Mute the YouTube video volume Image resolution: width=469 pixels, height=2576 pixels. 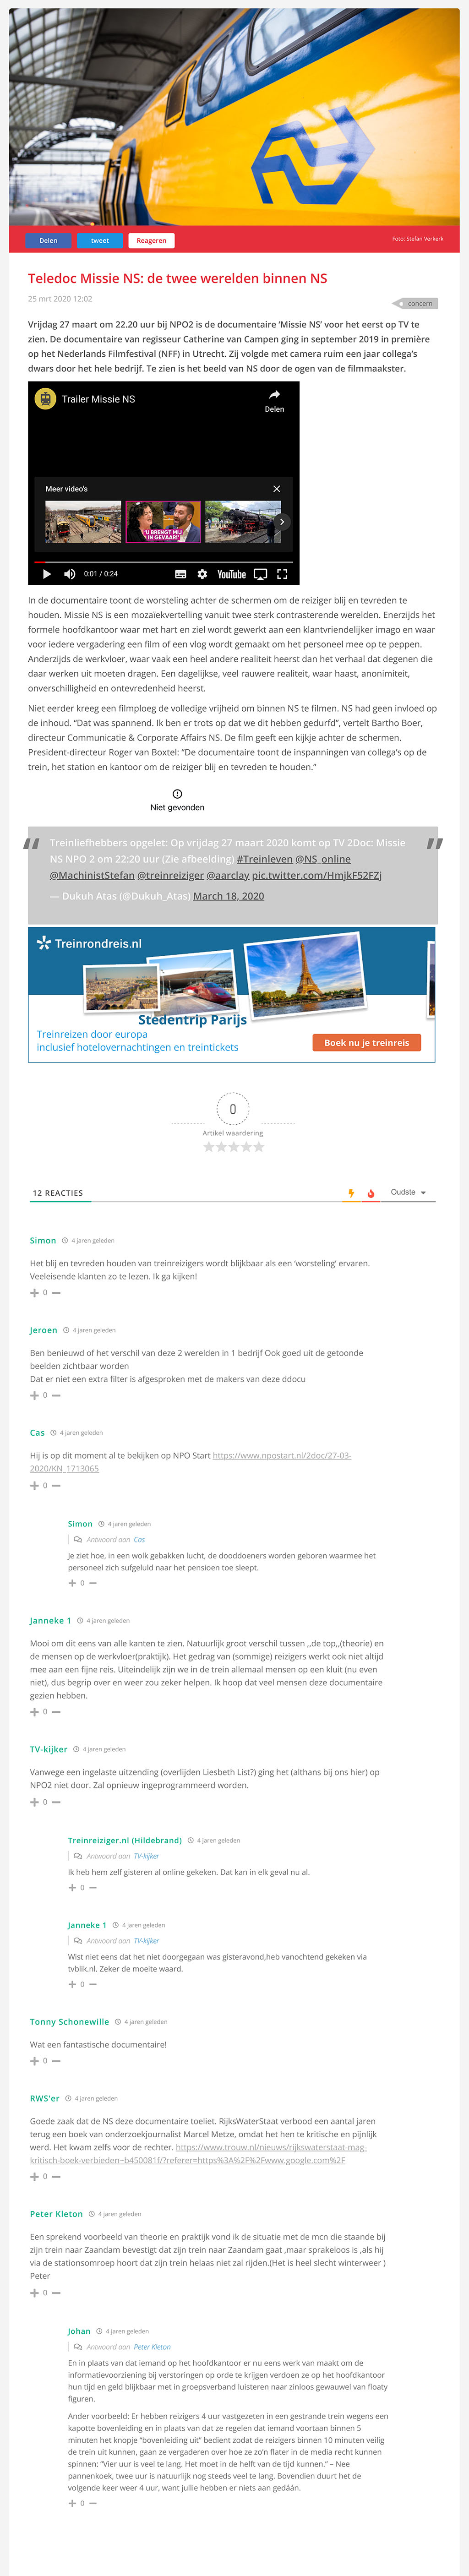click(69, 574)
